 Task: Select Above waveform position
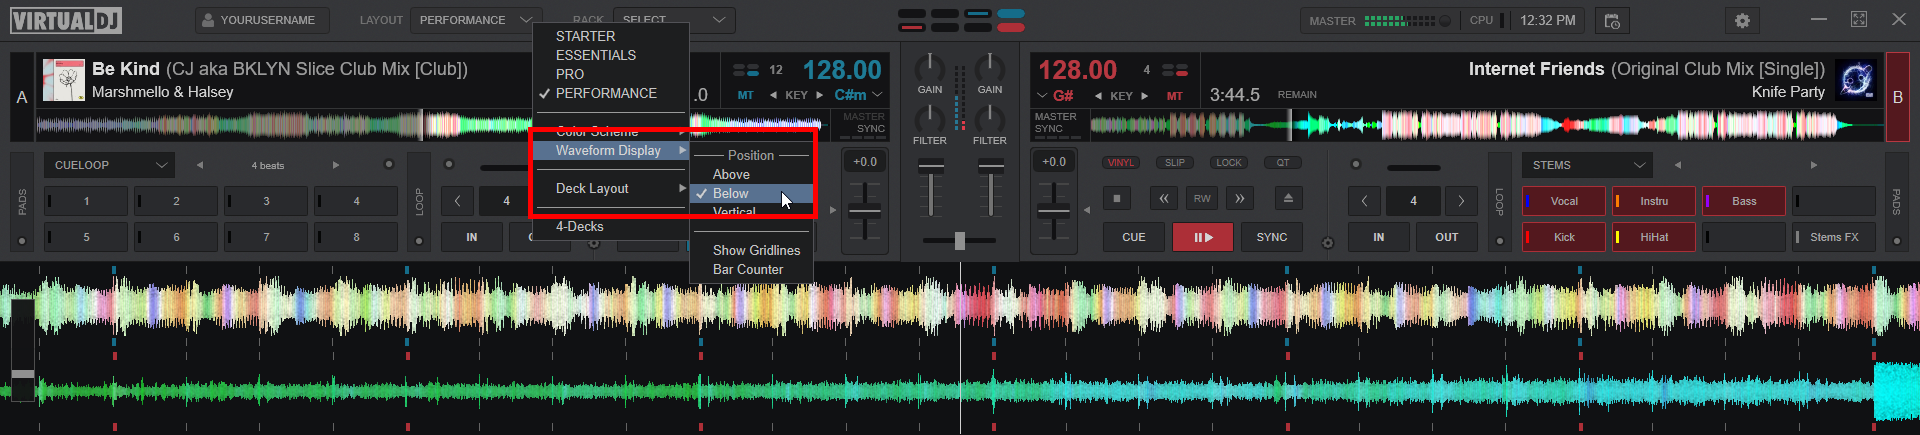click(x=731, y=174)
